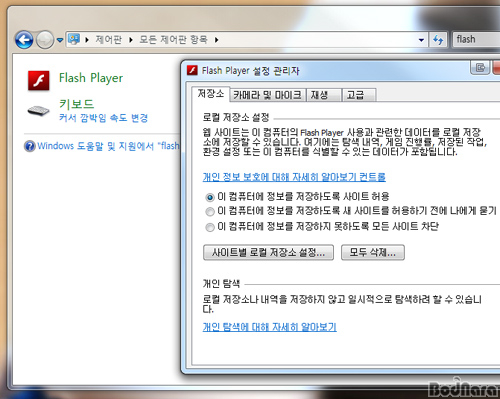Click 개인 탐색 section heading
The image size is (500, 399).
click(221, 284)
